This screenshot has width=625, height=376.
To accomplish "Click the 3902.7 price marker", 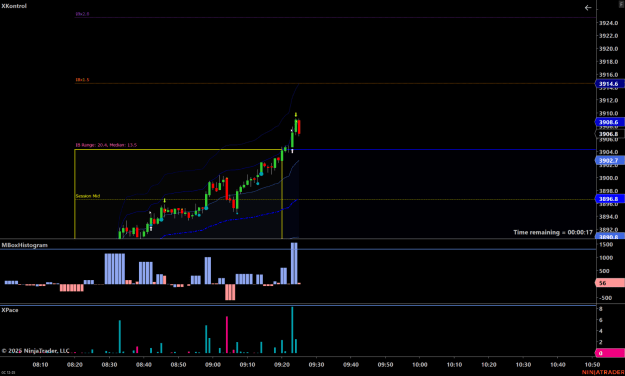I will pyautogui.click(x=609, y=161).
